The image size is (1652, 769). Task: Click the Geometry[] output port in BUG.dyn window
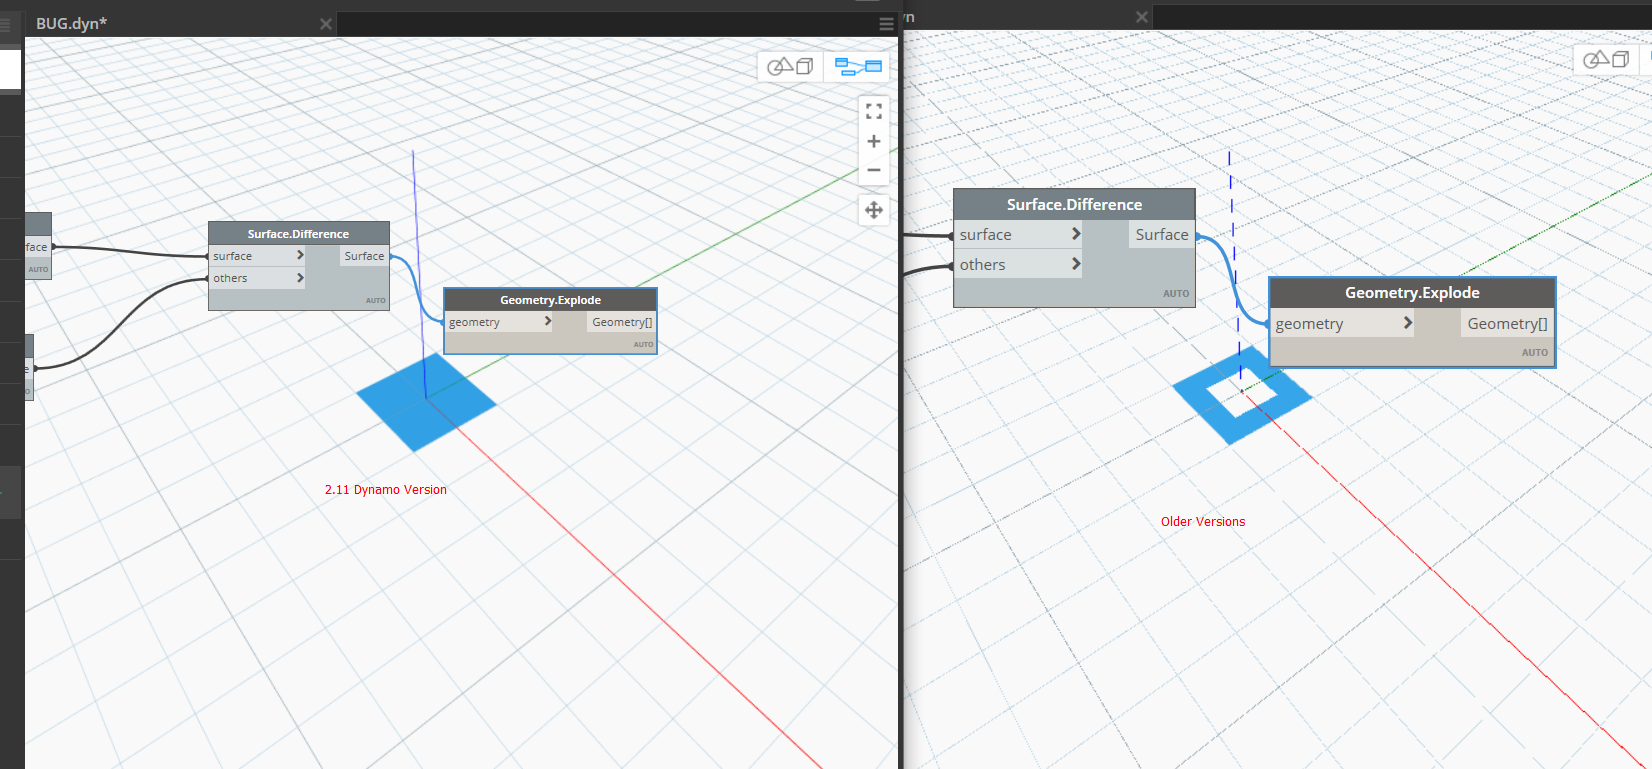[x=622, y=322]
